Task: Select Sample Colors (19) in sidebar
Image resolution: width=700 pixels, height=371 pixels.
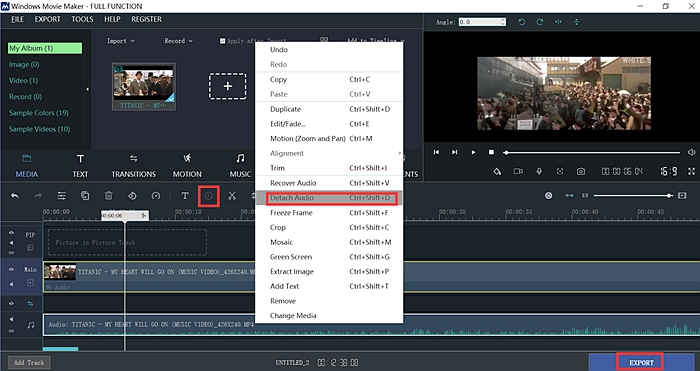Action: point(39,113)
